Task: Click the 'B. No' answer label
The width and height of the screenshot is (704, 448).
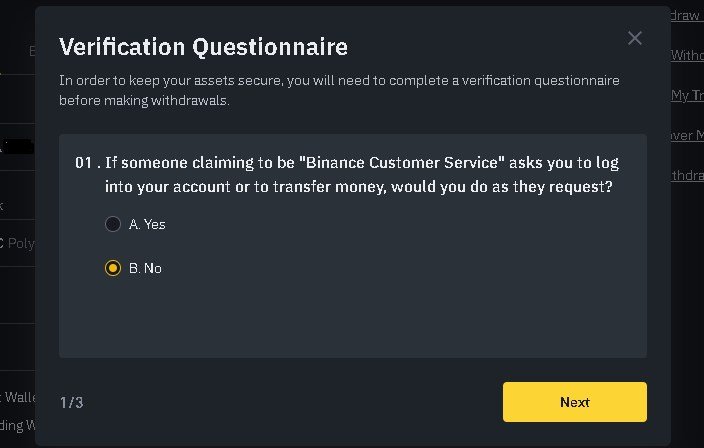Action: click(x=145, y=268)
